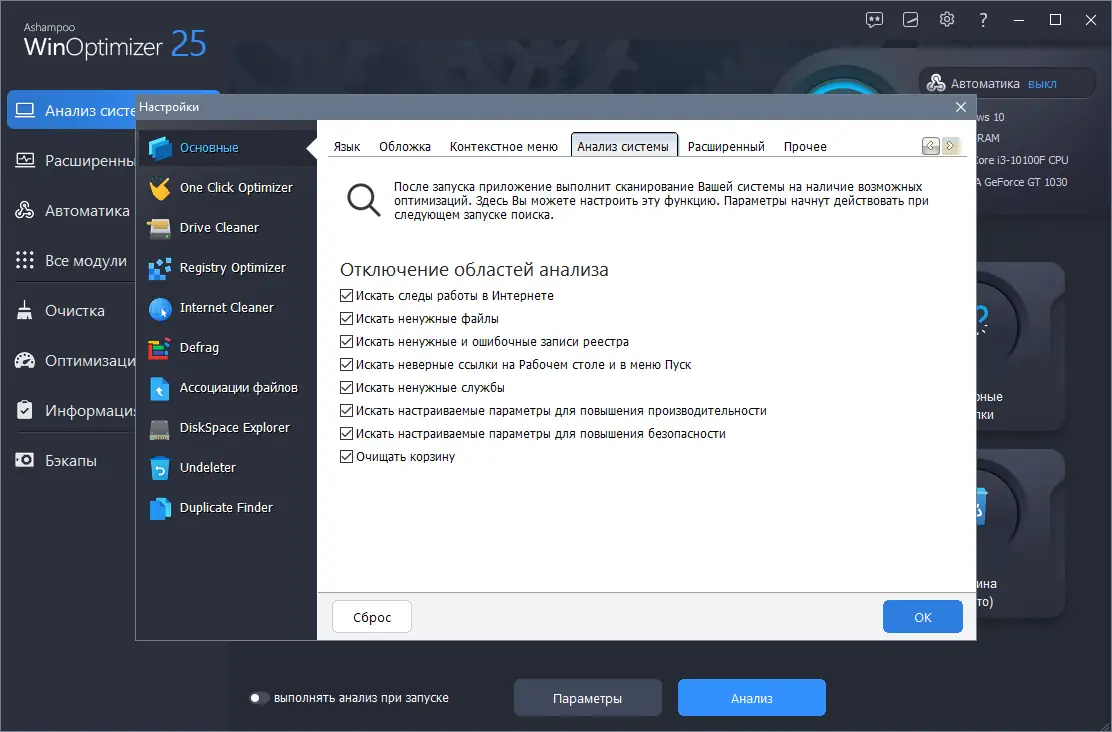
Task: Click the Отключение областей анализа heading
Action: pos(474,270)
